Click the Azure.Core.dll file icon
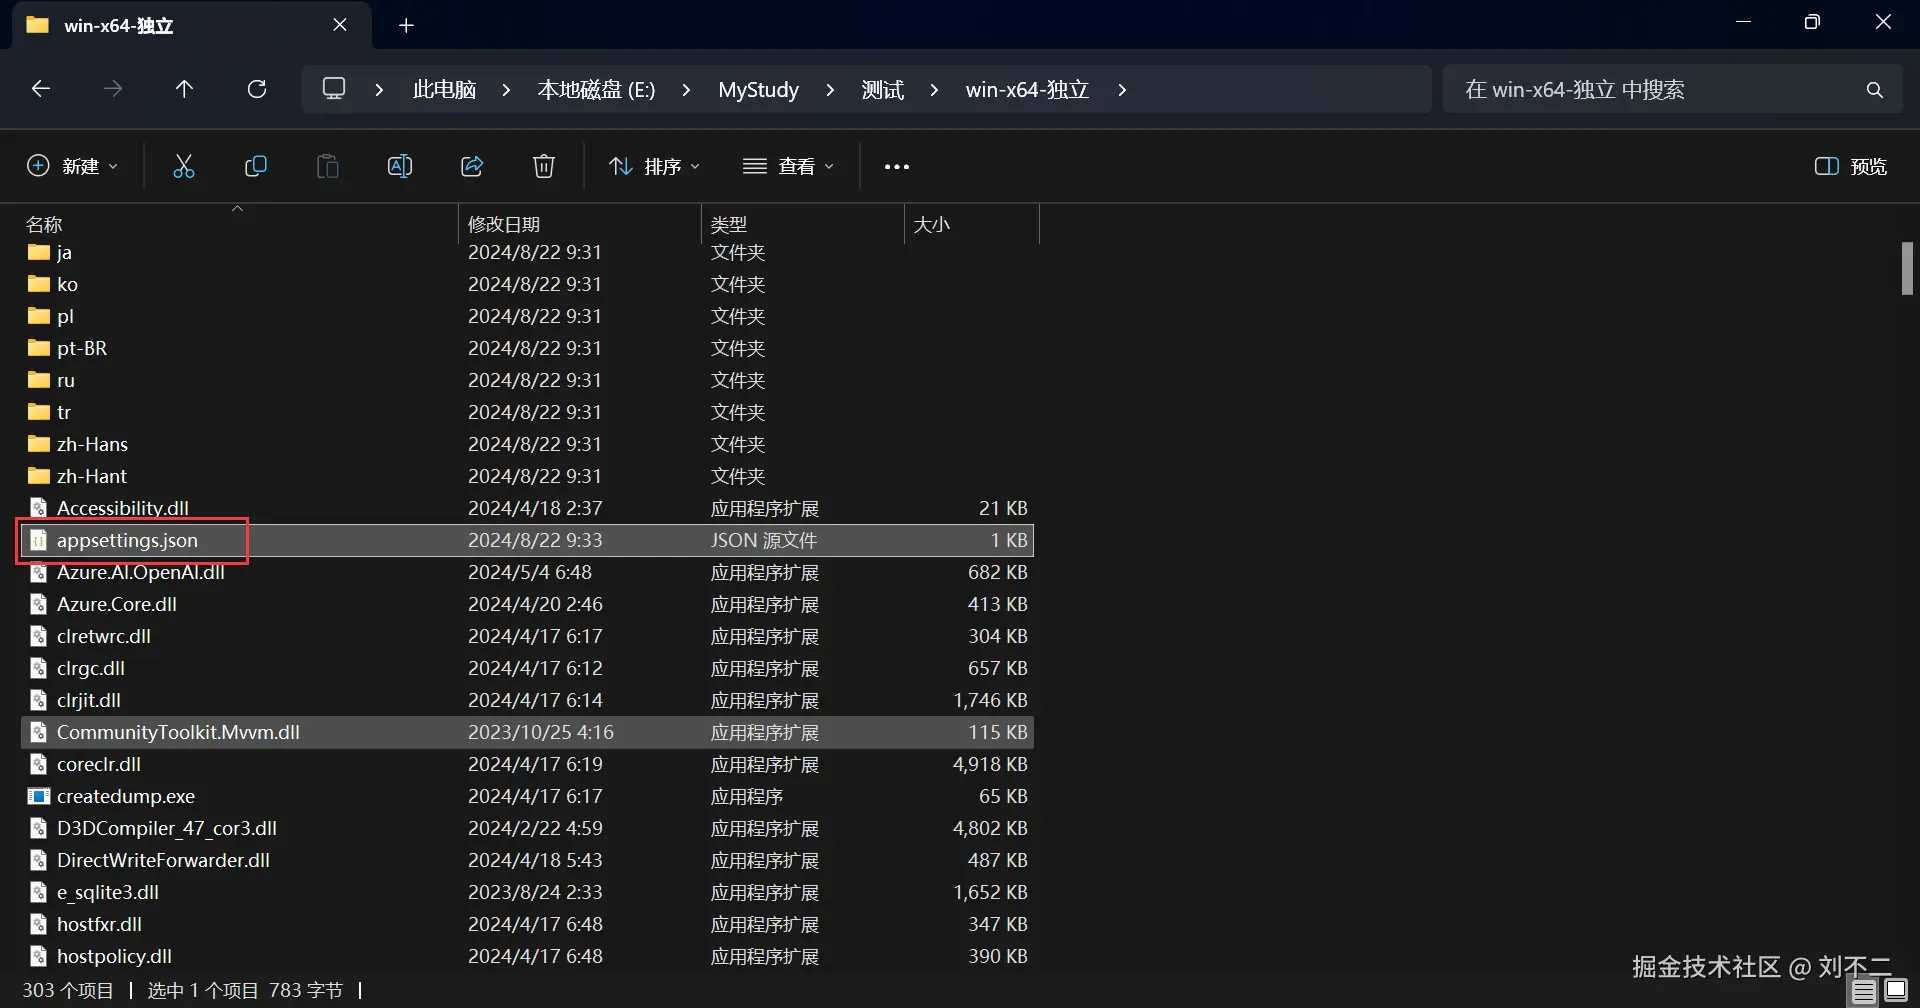Screen dimensions: 1920x1008 [39, 604]
